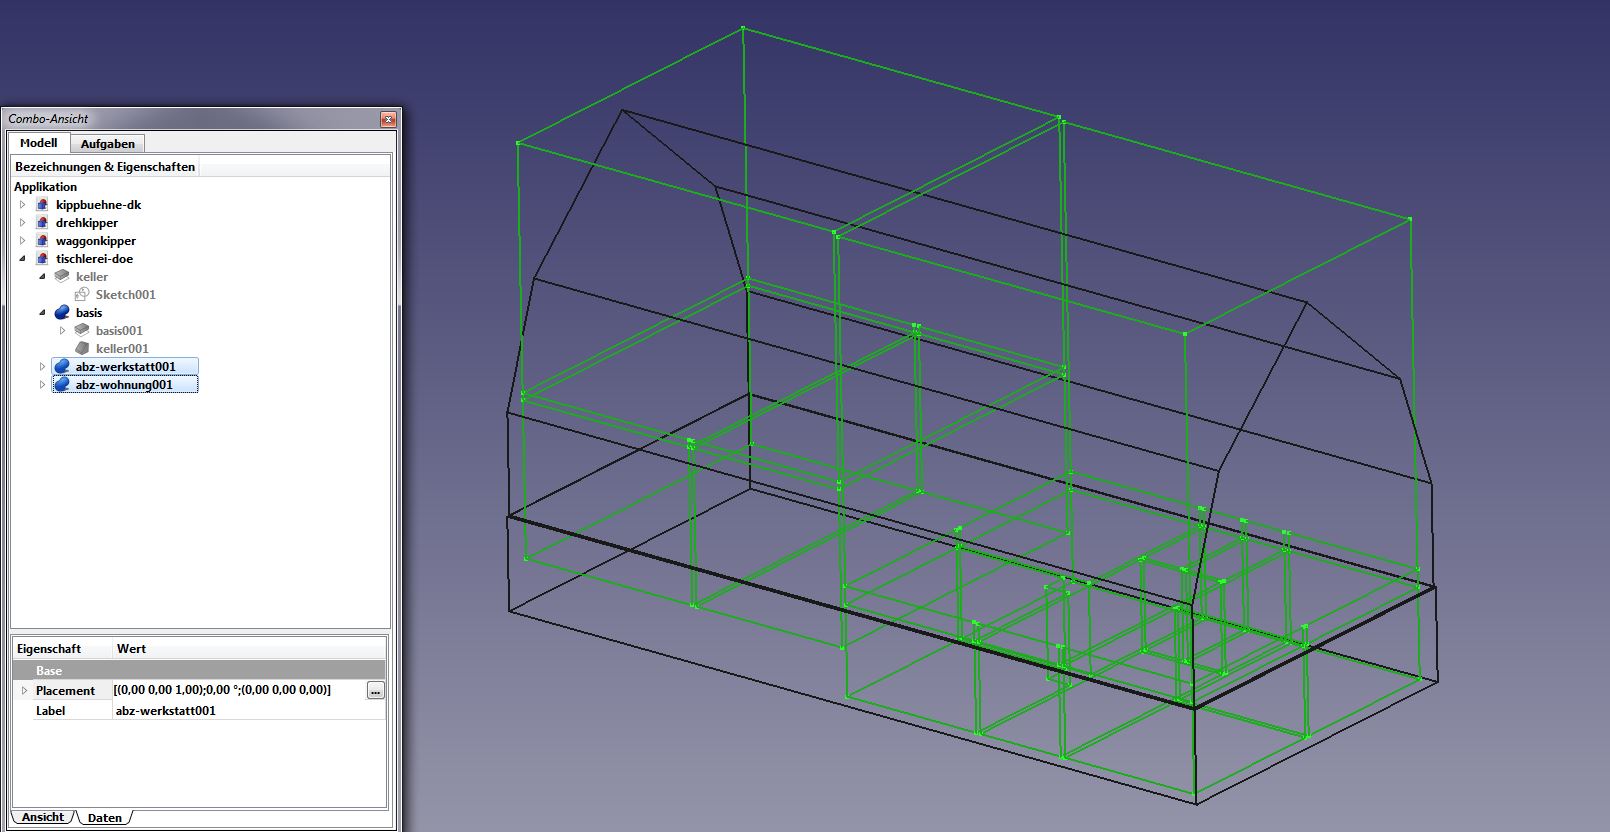
Task: Select the drehkipper document icon
Action: (42, 223)
